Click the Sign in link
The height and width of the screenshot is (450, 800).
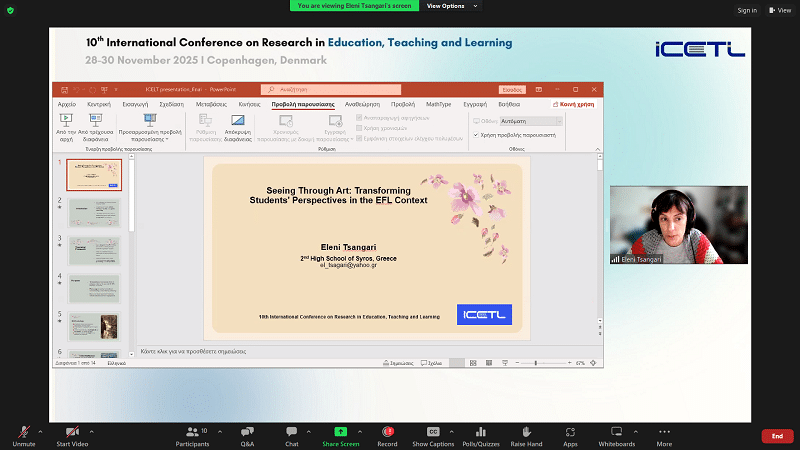coord(747,10)
